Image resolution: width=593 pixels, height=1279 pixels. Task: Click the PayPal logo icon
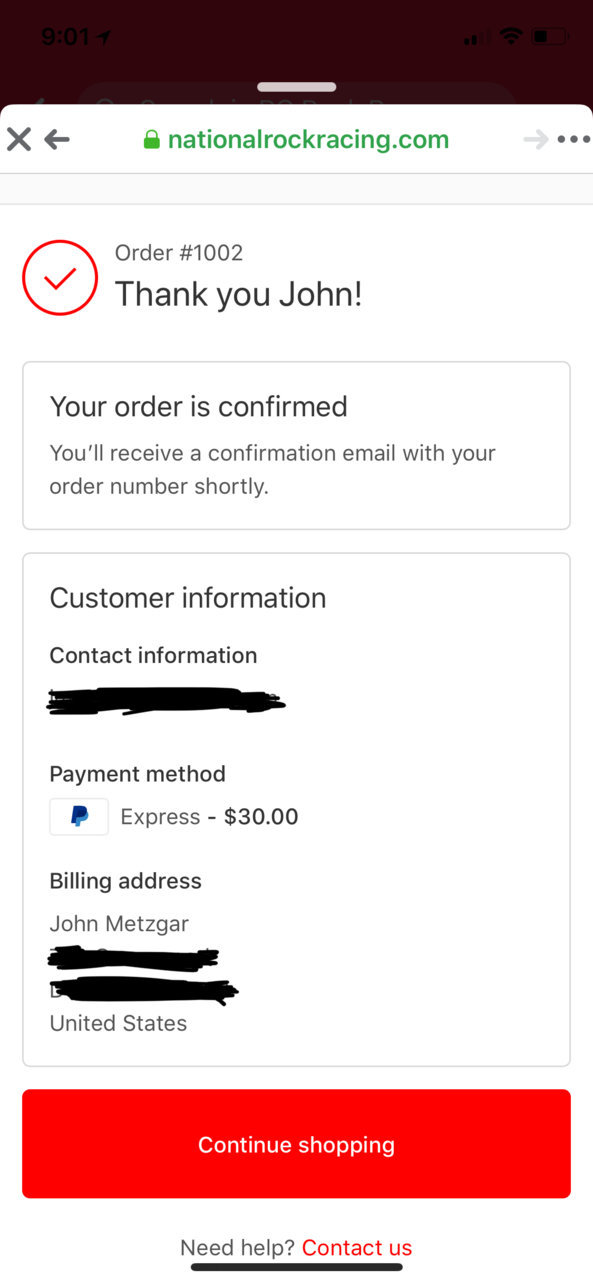pyautogui.click(x=79, y=817)
